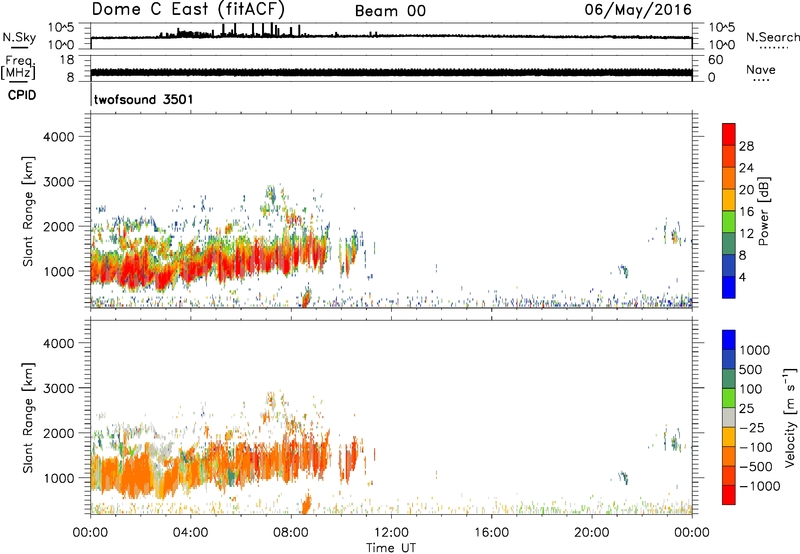The width and height of the screenshot is (800, 554).
Task: Click the 'CPID' row label
Action: [22, 95]
